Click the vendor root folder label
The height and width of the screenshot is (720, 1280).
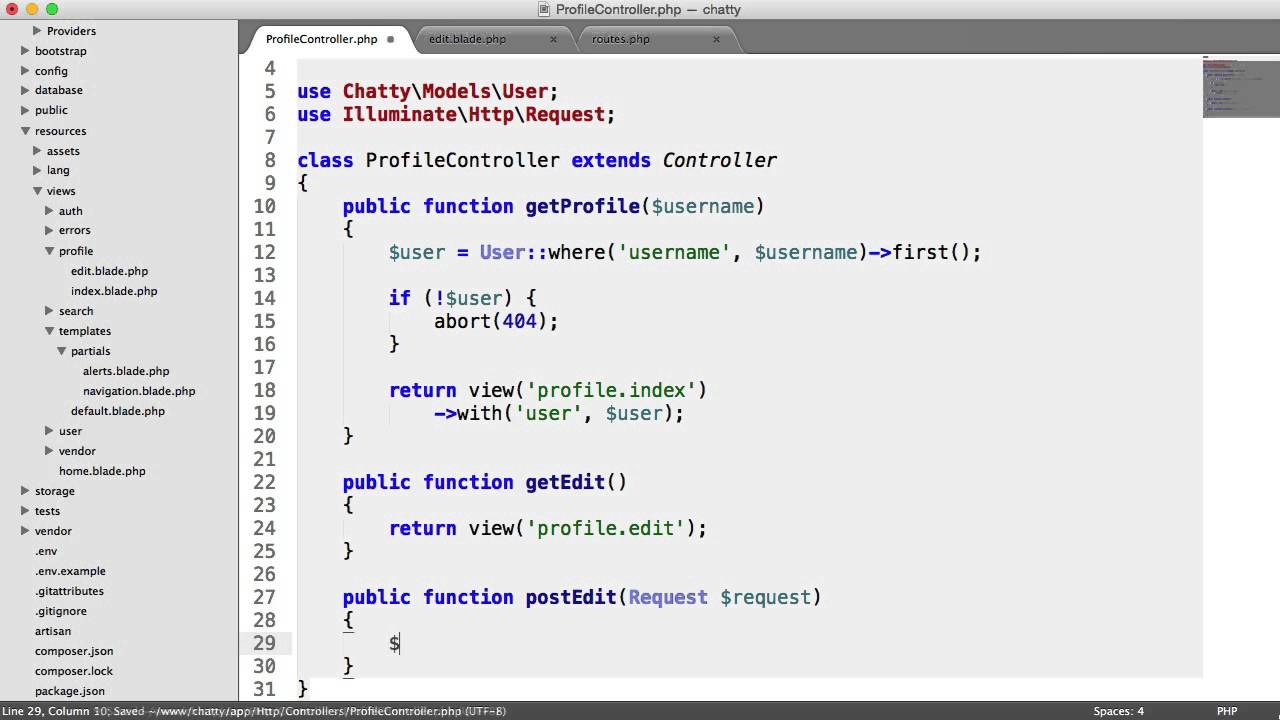click(53, 531)
